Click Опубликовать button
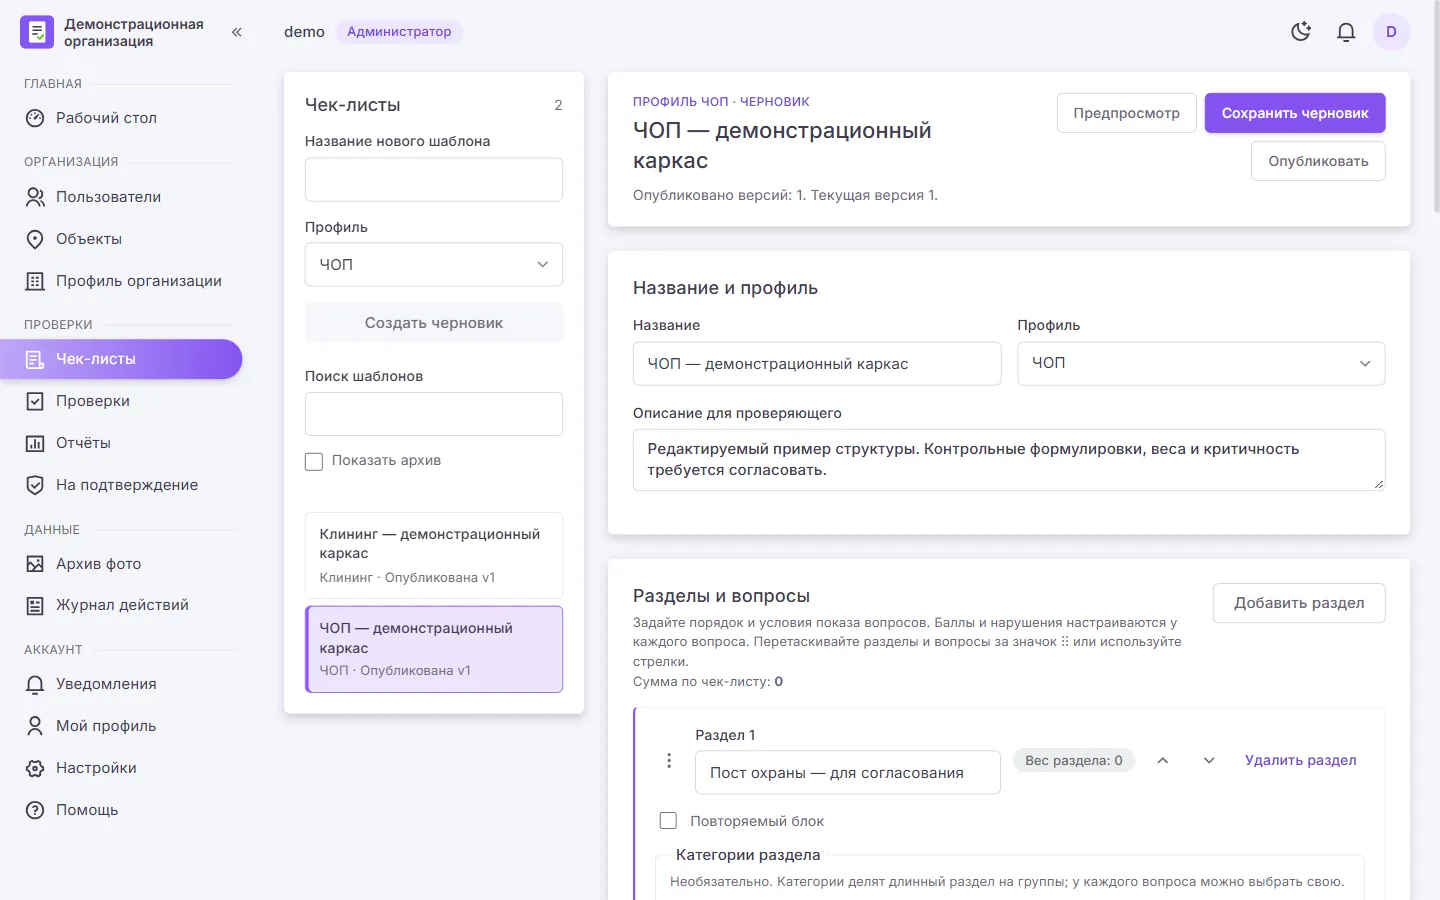Viewport: 1440px width, 900px height. coord(1318,161)
